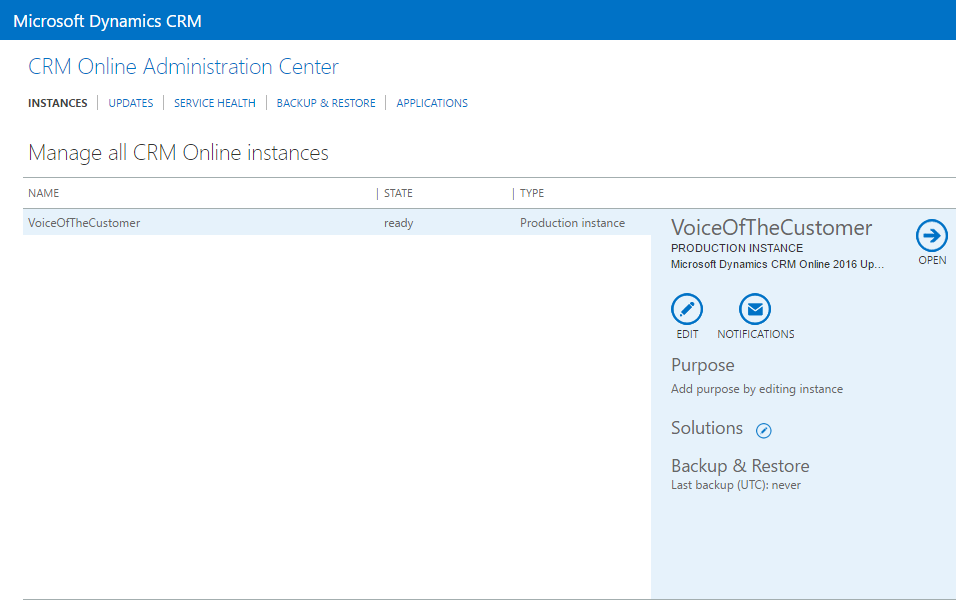The height and width of the screenshot is (608, 956).
Task: Click the 'Last backup (UTC): never' text
Action: coord(735,485)
